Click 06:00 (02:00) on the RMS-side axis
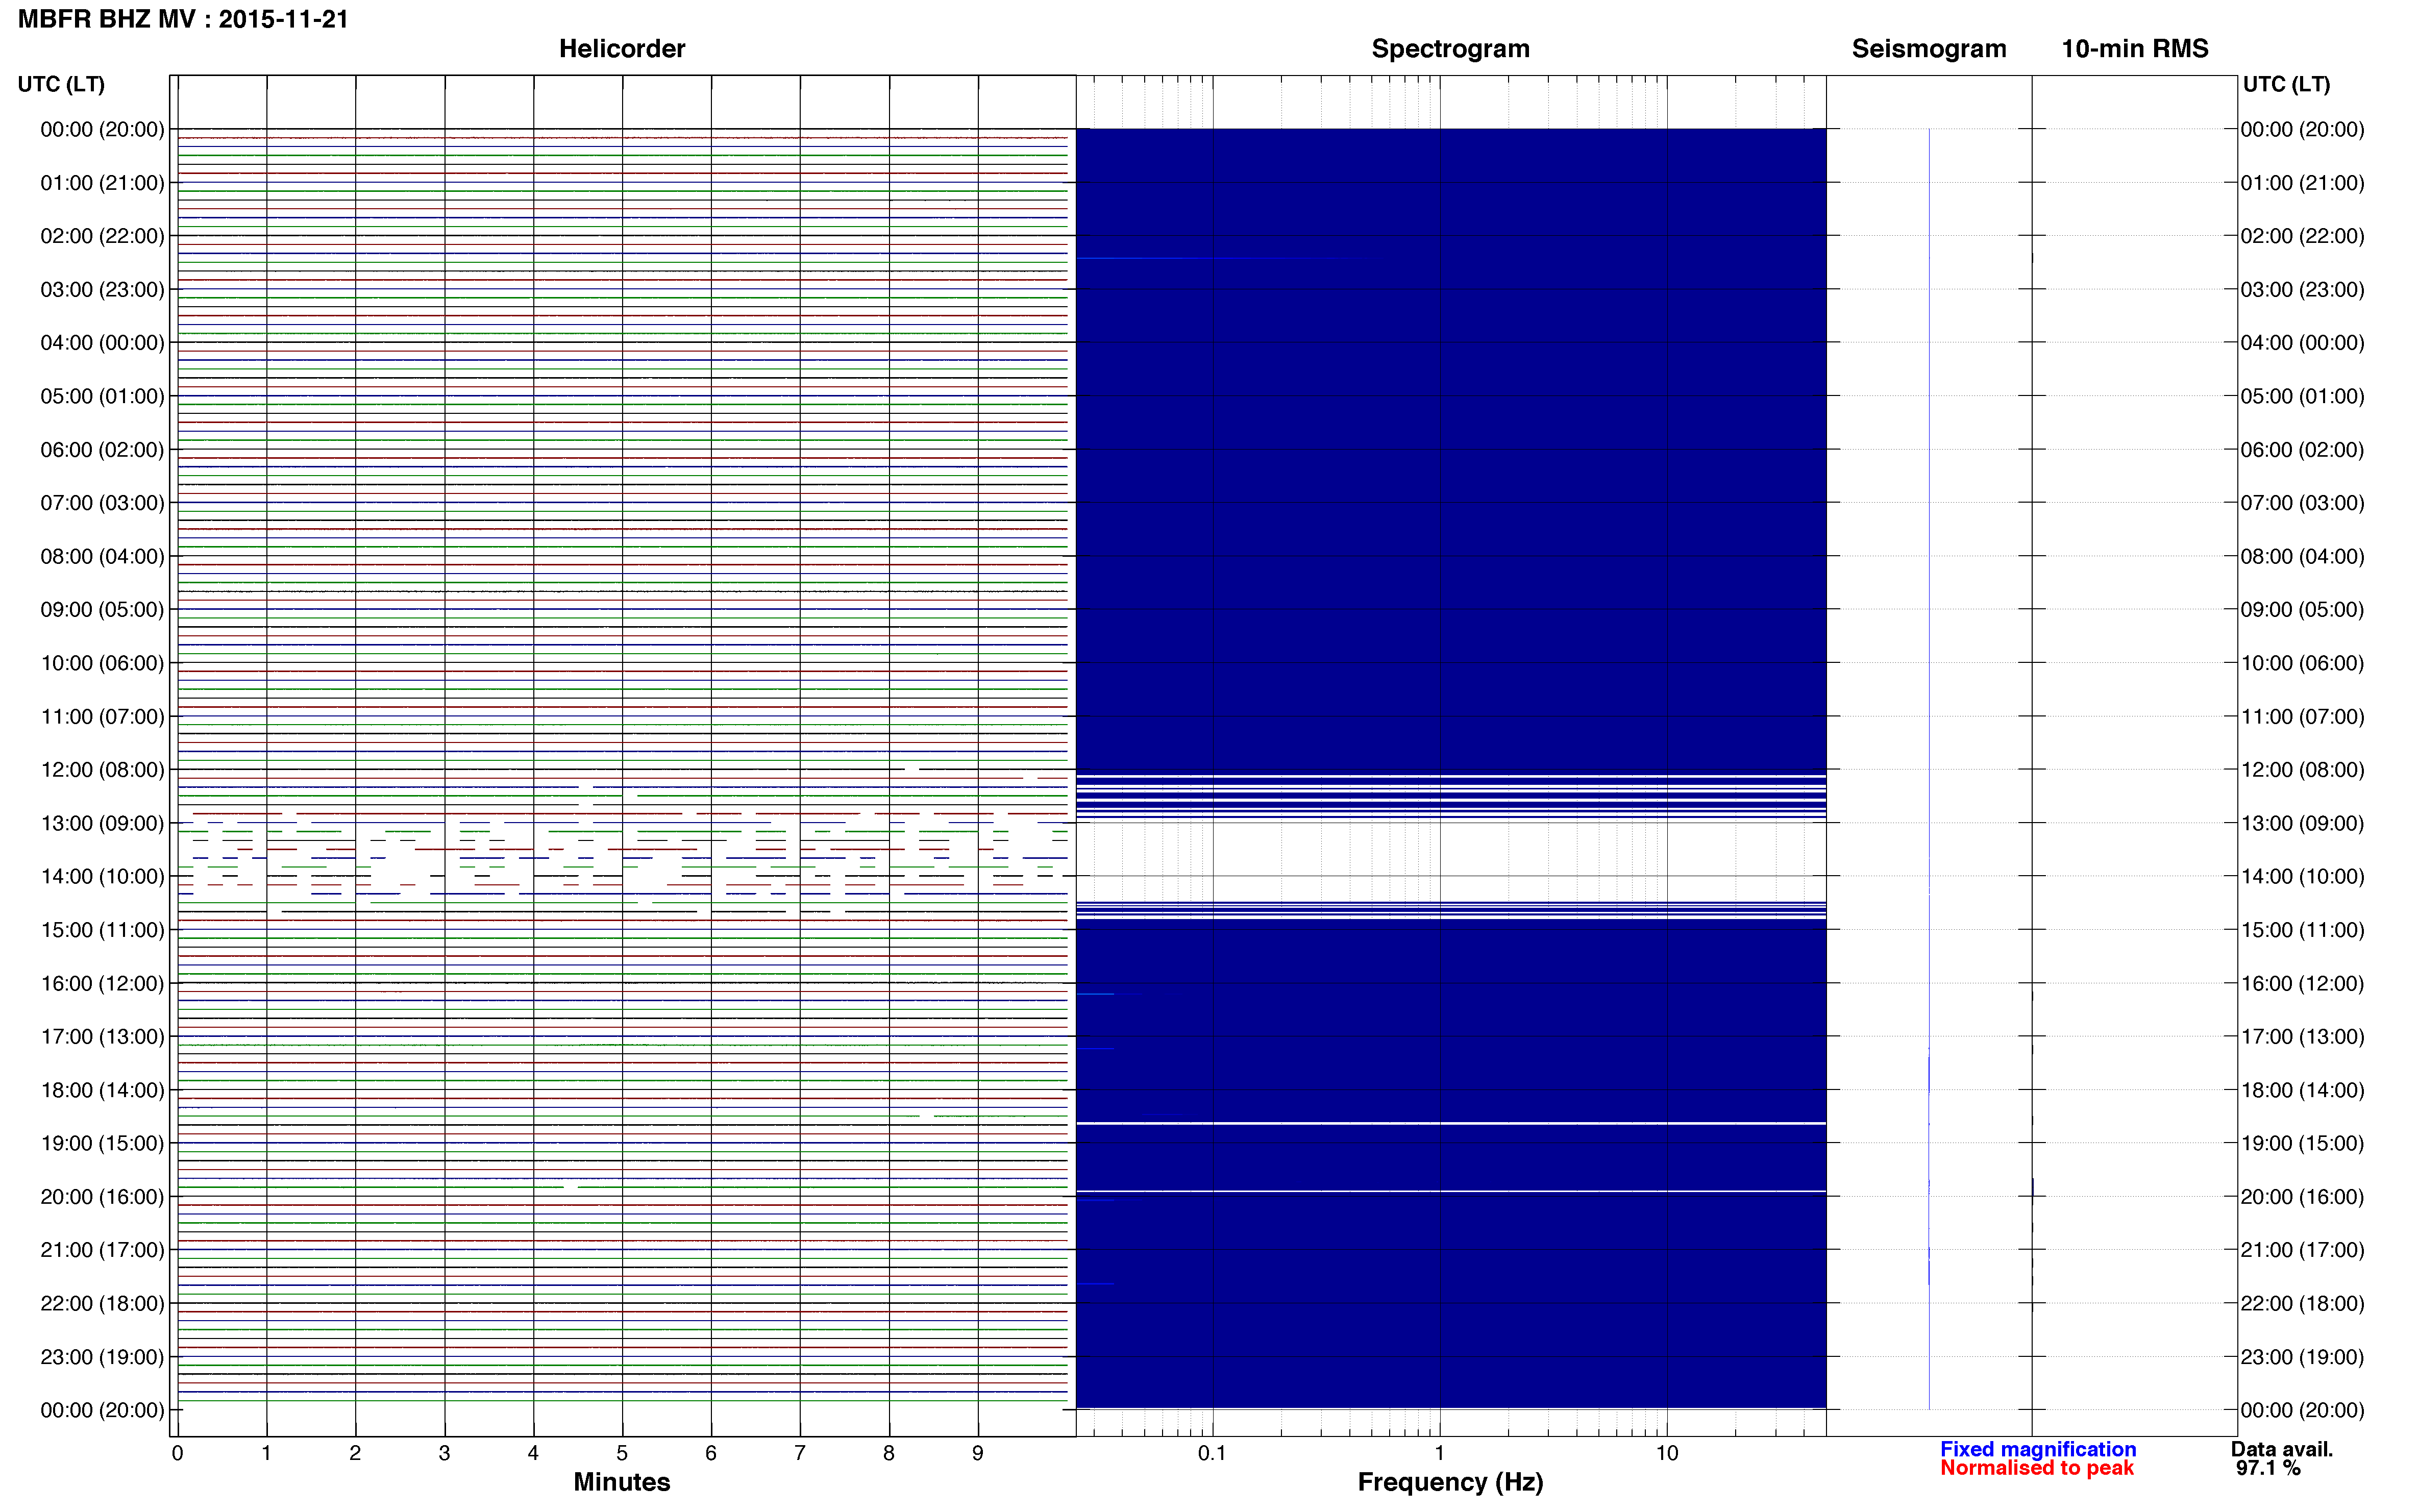Screen dimensions: 2419x1512 click(2302, 450)
